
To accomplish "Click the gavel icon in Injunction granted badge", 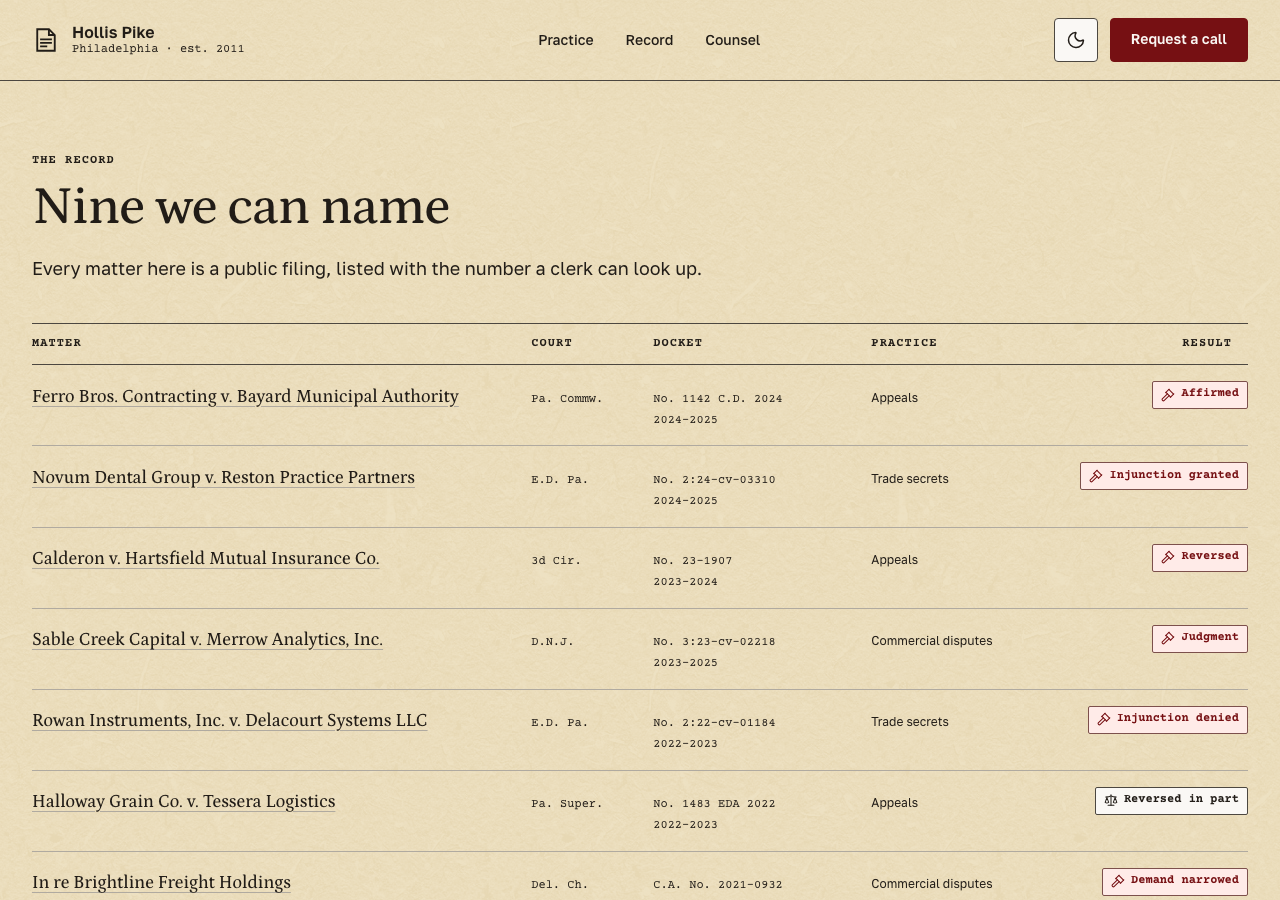I will [x=1096, y=476].
